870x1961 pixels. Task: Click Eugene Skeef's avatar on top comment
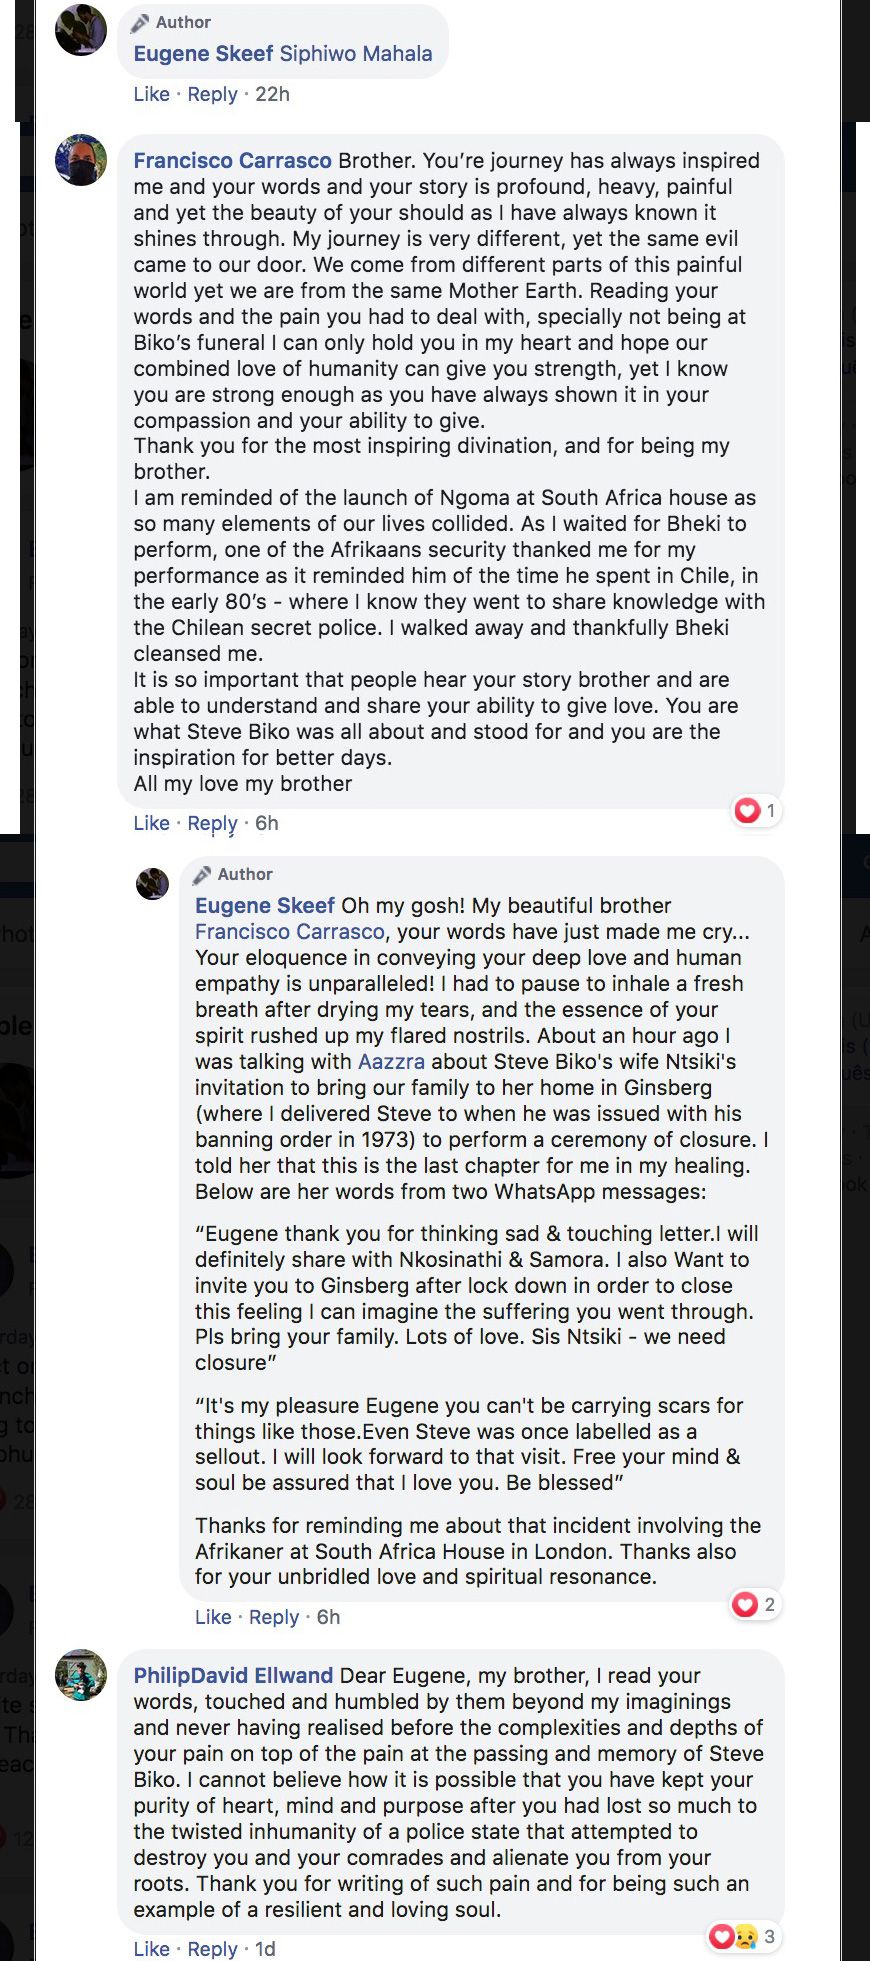point(81,30)
